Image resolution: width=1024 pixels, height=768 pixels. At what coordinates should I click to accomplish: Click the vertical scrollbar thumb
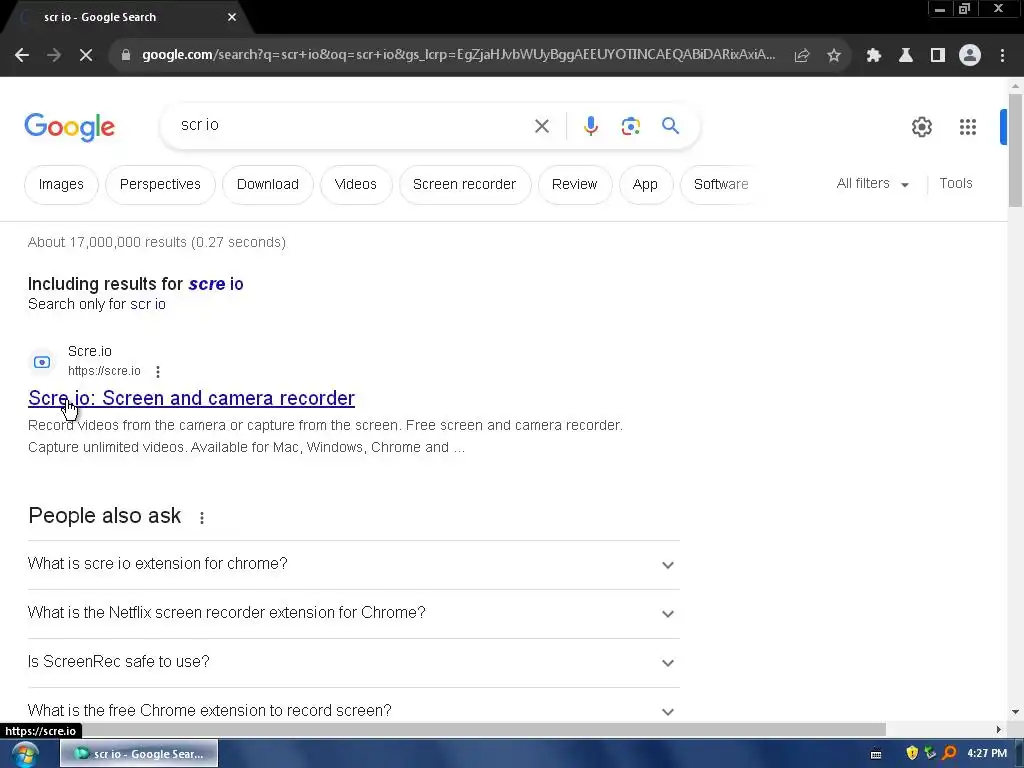pyautogui.click(x=1015, y=150)
